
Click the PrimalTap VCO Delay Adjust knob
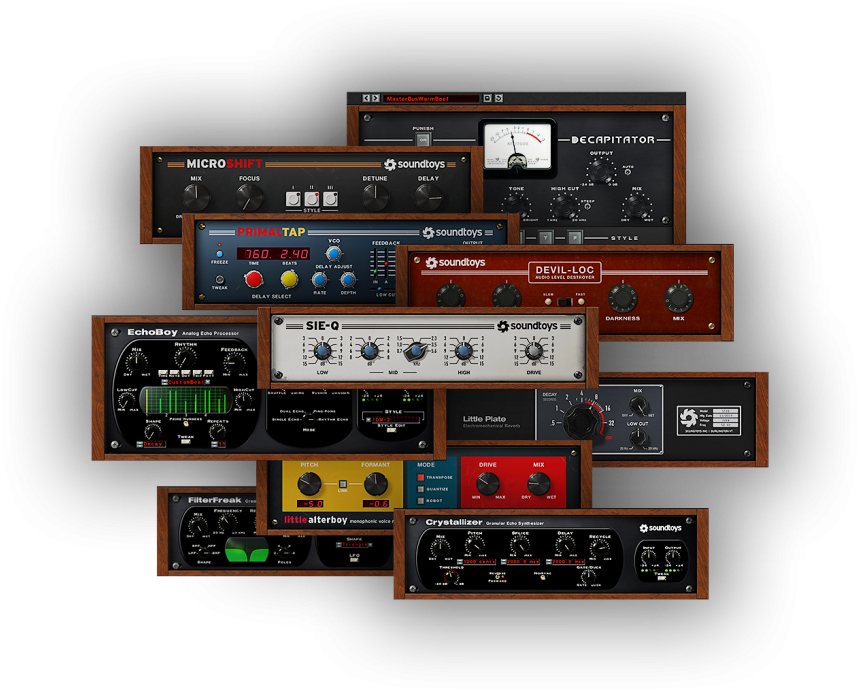pyautogui.click(x=334, y=253)
